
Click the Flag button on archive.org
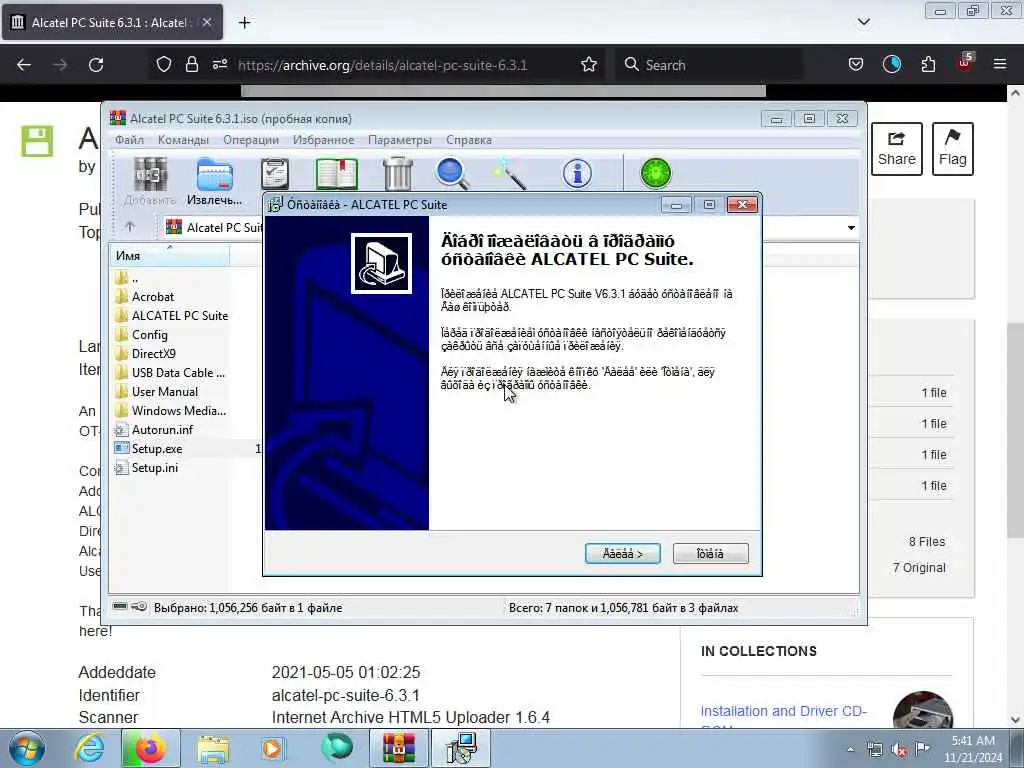[953, 149]
